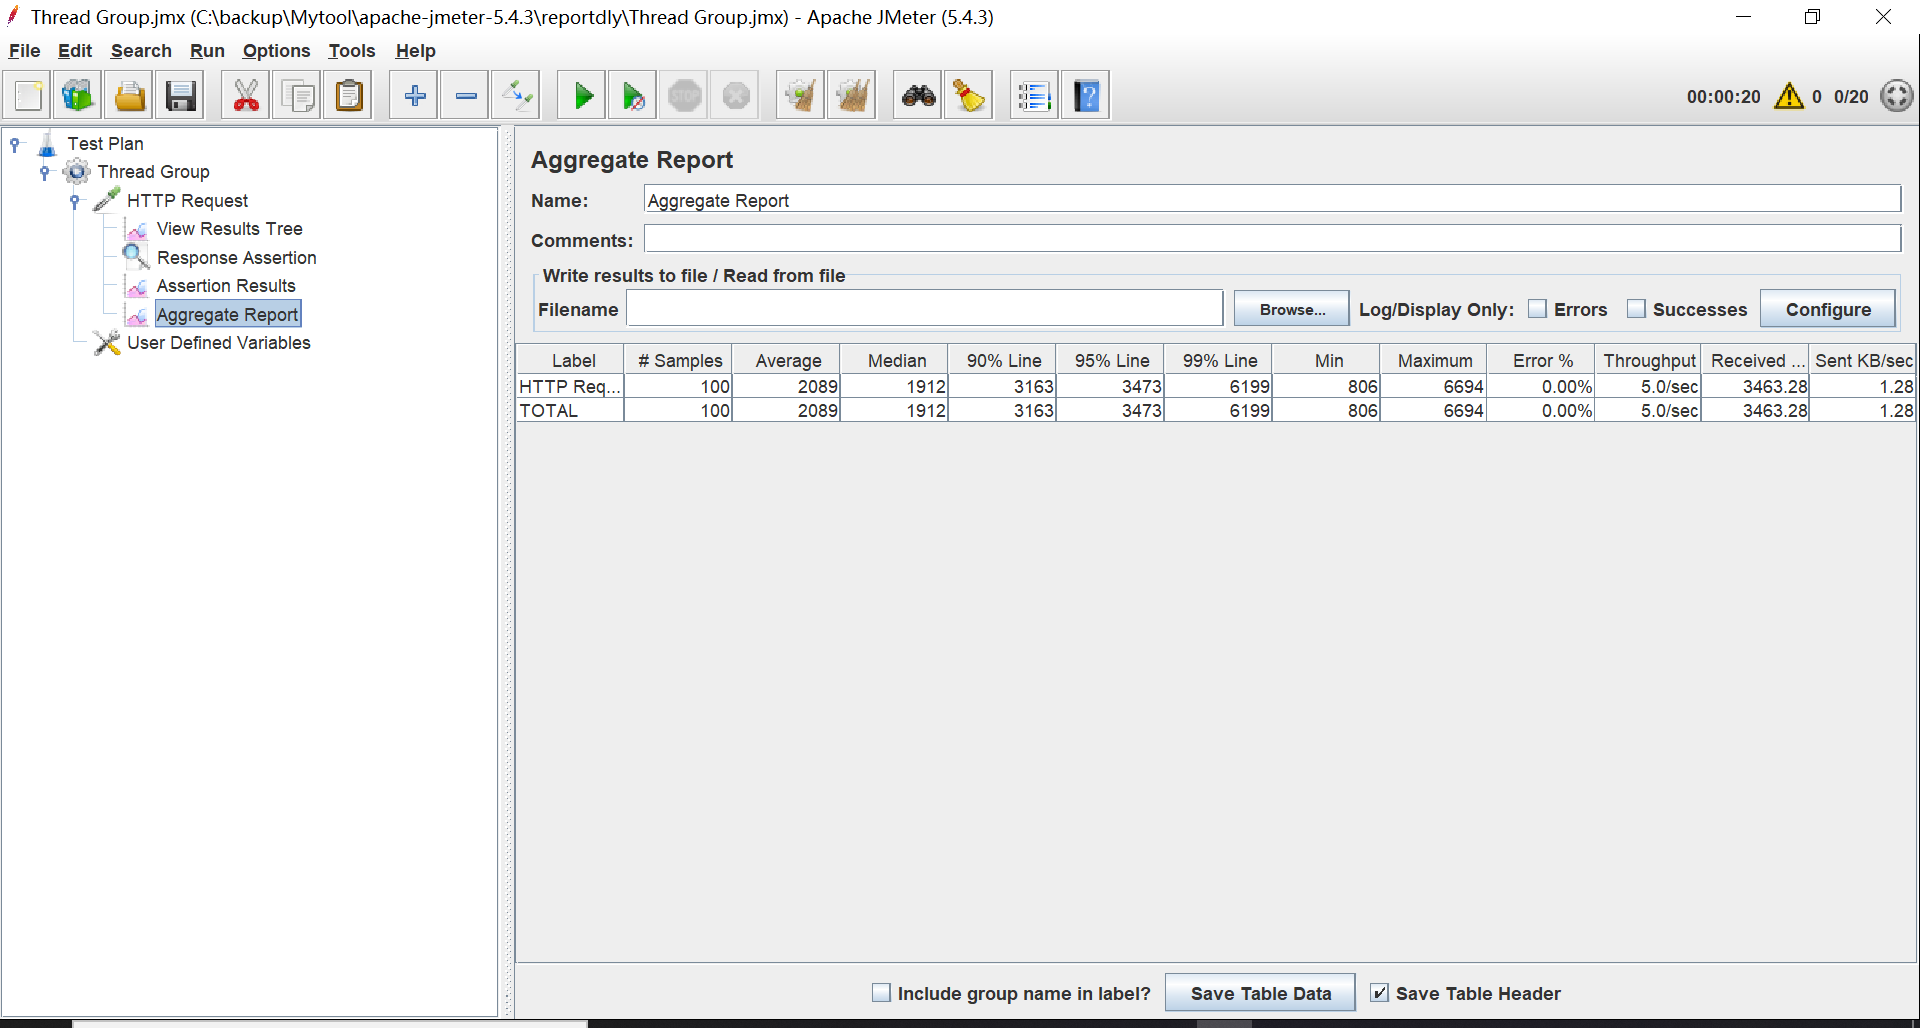Click the Cut scissors icon
This screenshot has width=1920, height=1028.
[246, 96]
